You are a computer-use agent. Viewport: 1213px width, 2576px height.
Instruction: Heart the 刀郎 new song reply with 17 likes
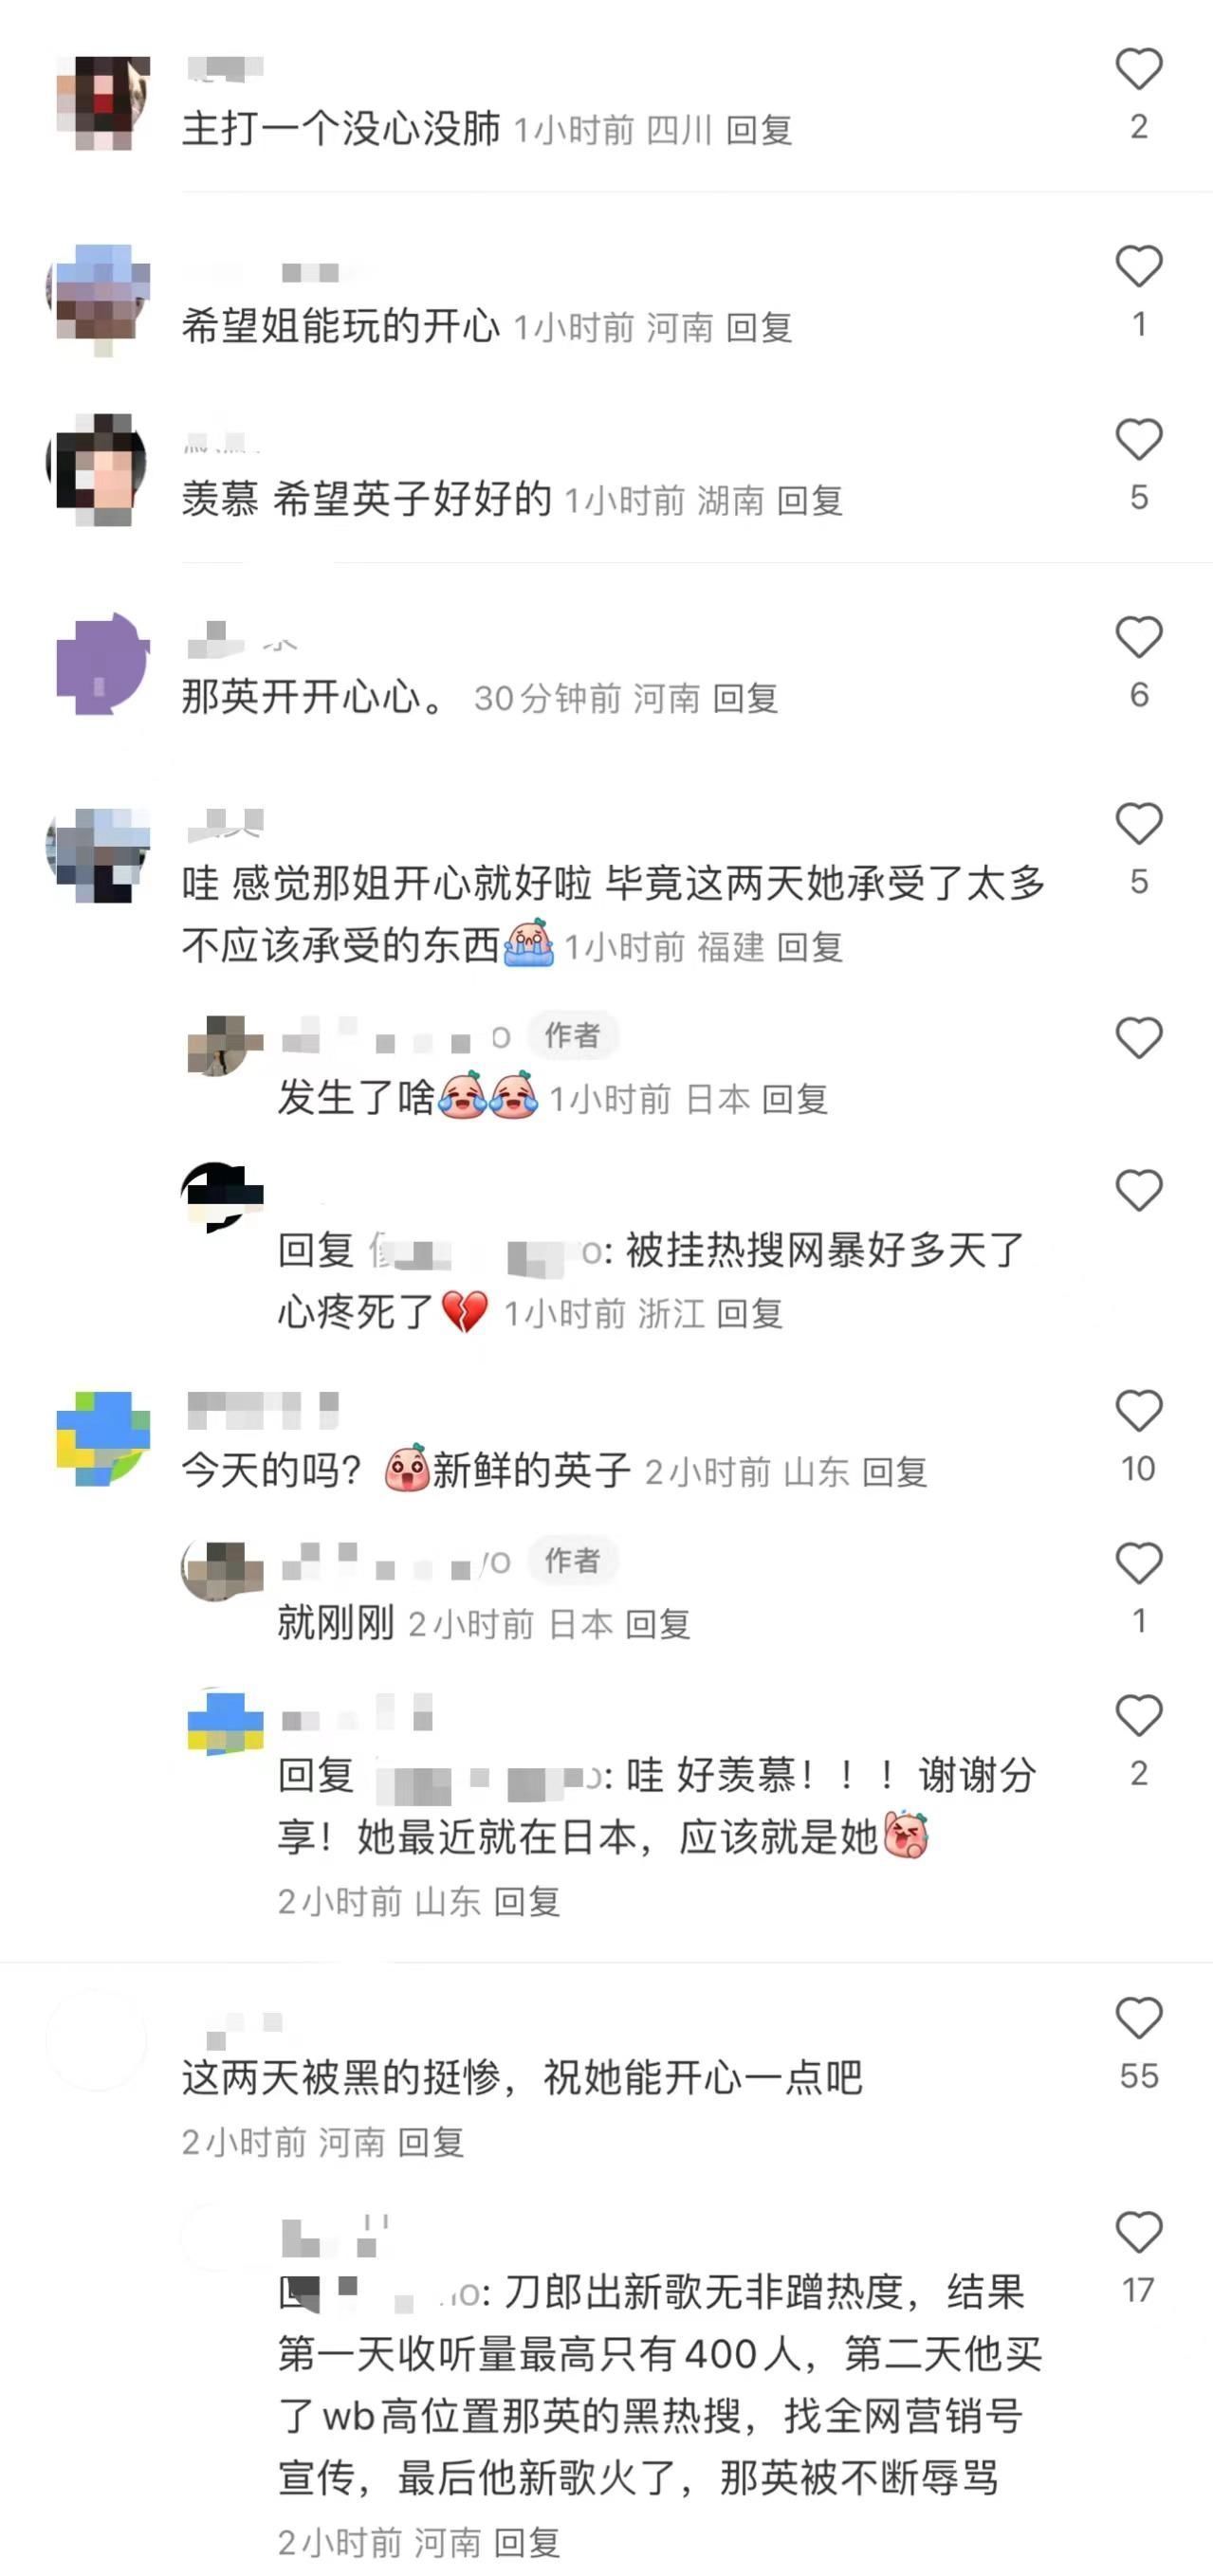click(1138, 2232)
